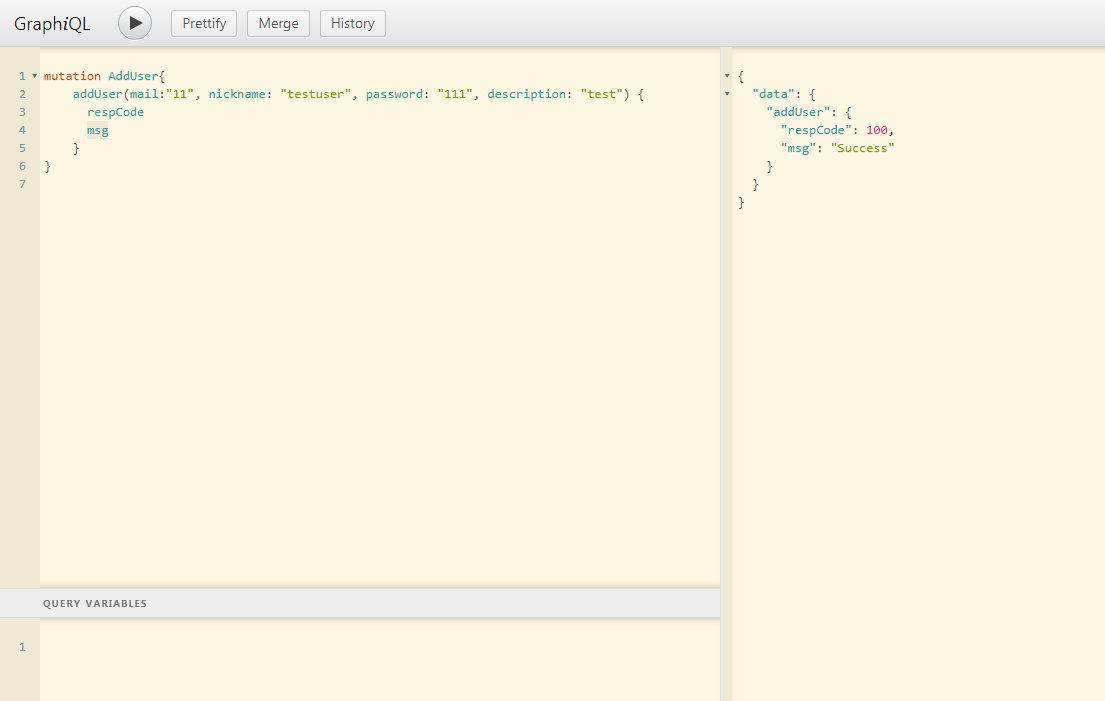1105x701 pixels.
Task: Click the 'password' argument name
Action: 394,94
